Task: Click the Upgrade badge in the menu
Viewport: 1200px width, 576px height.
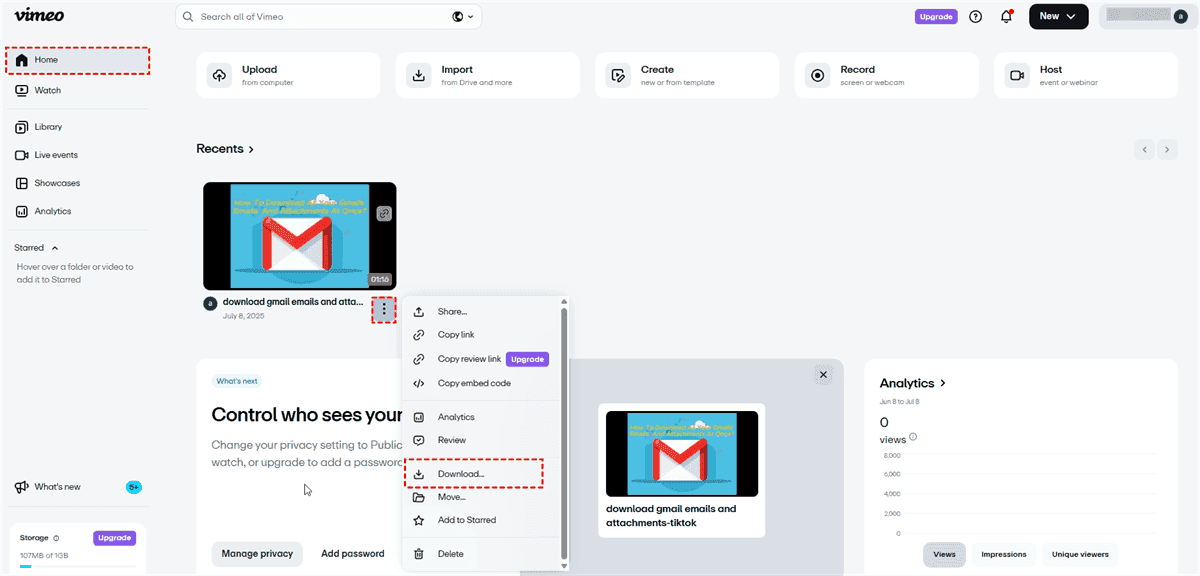Action: (527, 359)
